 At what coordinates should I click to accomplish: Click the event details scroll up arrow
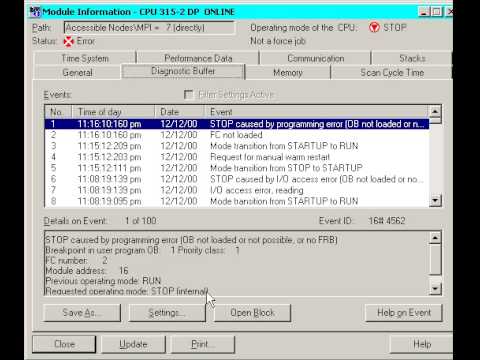[x=435, y=238]
